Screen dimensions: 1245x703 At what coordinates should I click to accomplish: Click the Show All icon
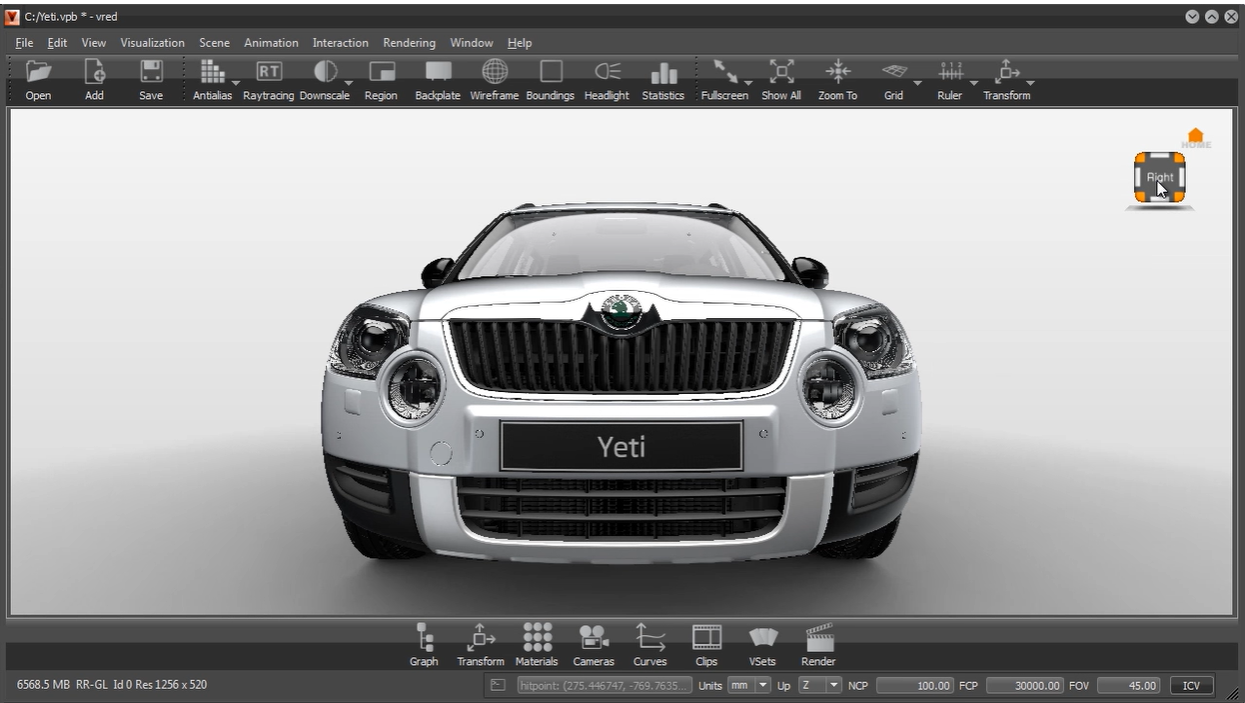click(x=781, y=72)
